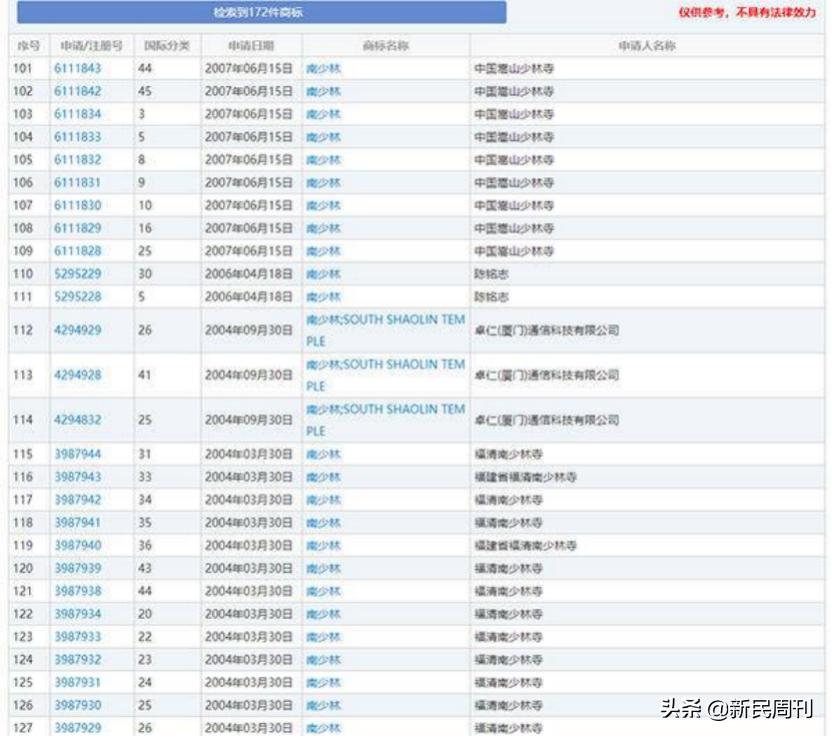Click the 国际分类 column header

(167, 46)
